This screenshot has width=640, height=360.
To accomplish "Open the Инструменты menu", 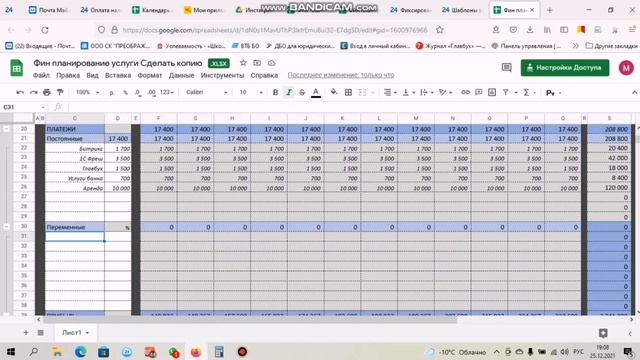I will pyautogui.click(x=222, y=76).
